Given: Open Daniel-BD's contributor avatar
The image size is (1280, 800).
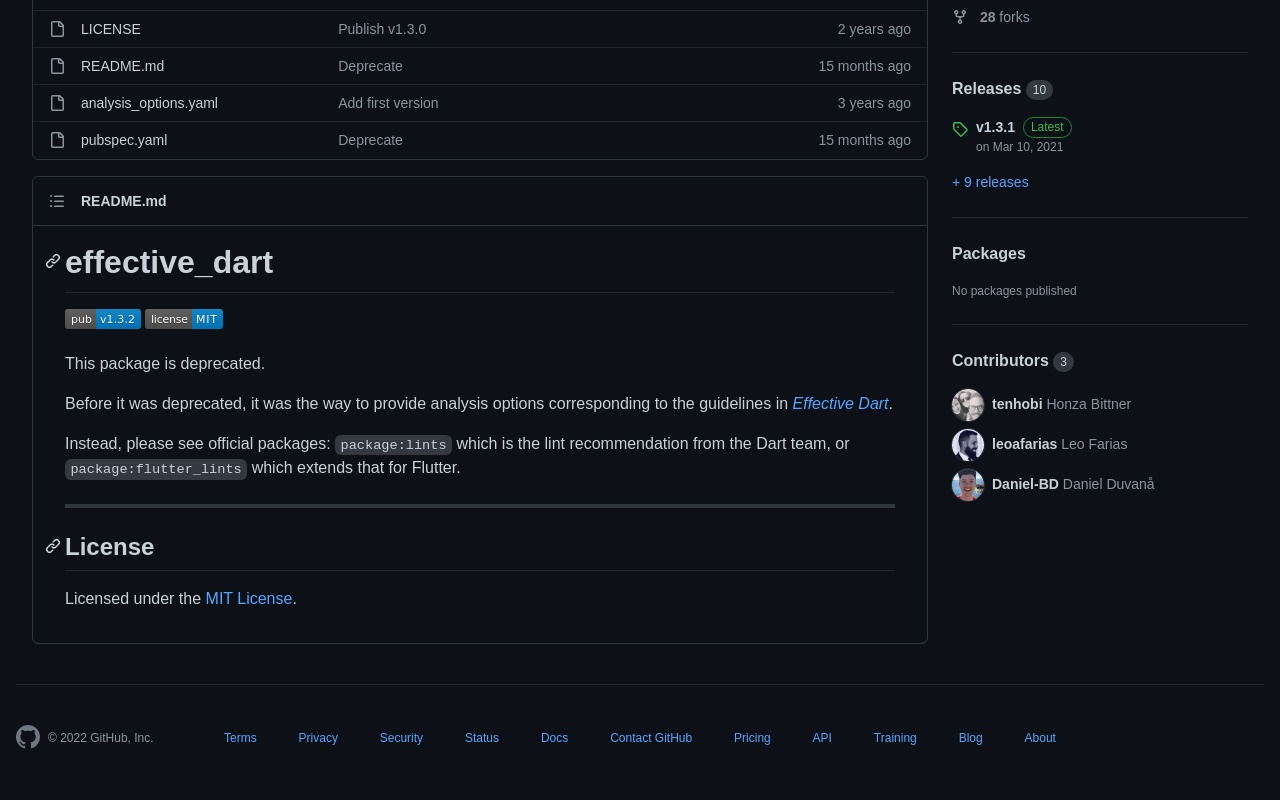Looking at the screenshot, I should pyautogui.click(x=968, y=484).
